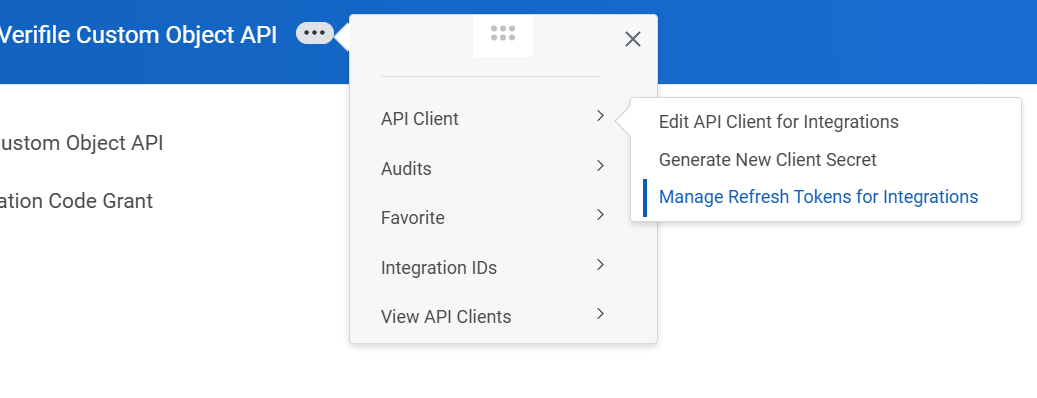Expand the Favorite chevron arrow
Viewport: 1037px width, 398px height.
pyautogui.click(x=600, y=215)
